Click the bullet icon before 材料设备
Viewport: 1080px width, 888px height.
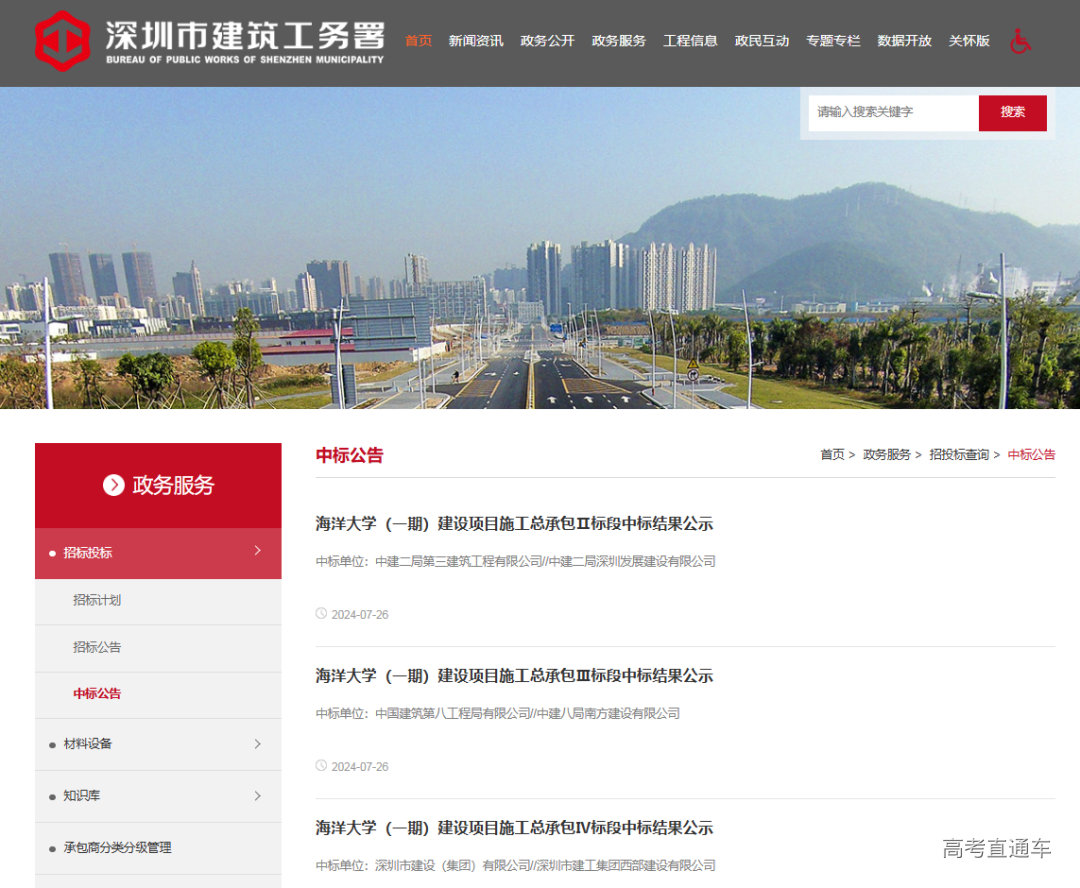click(x=52, y=744)
